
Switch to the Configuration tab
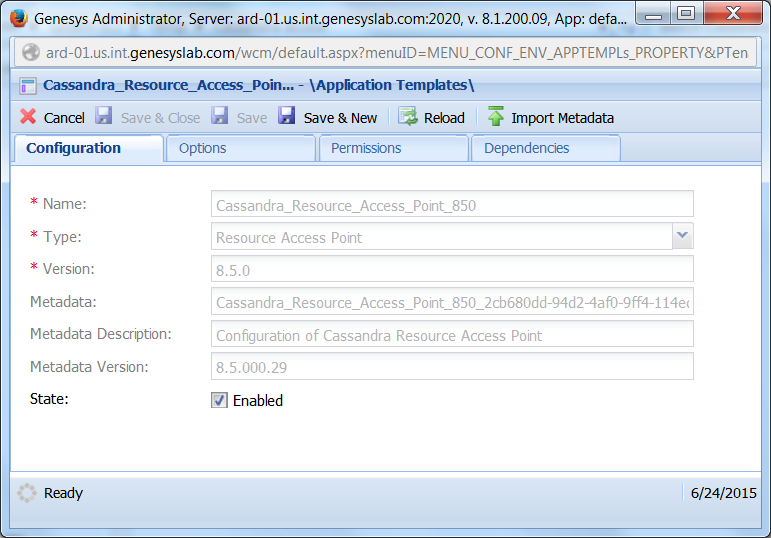tap(89, 148)
